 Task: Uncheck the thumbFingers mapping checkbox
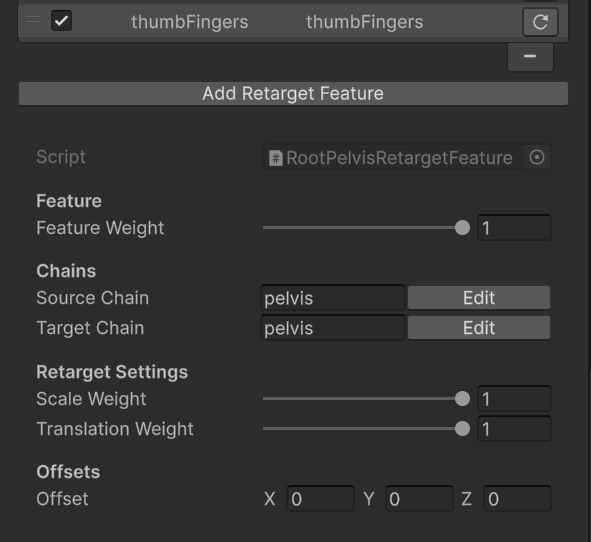(x=61, y=21)
